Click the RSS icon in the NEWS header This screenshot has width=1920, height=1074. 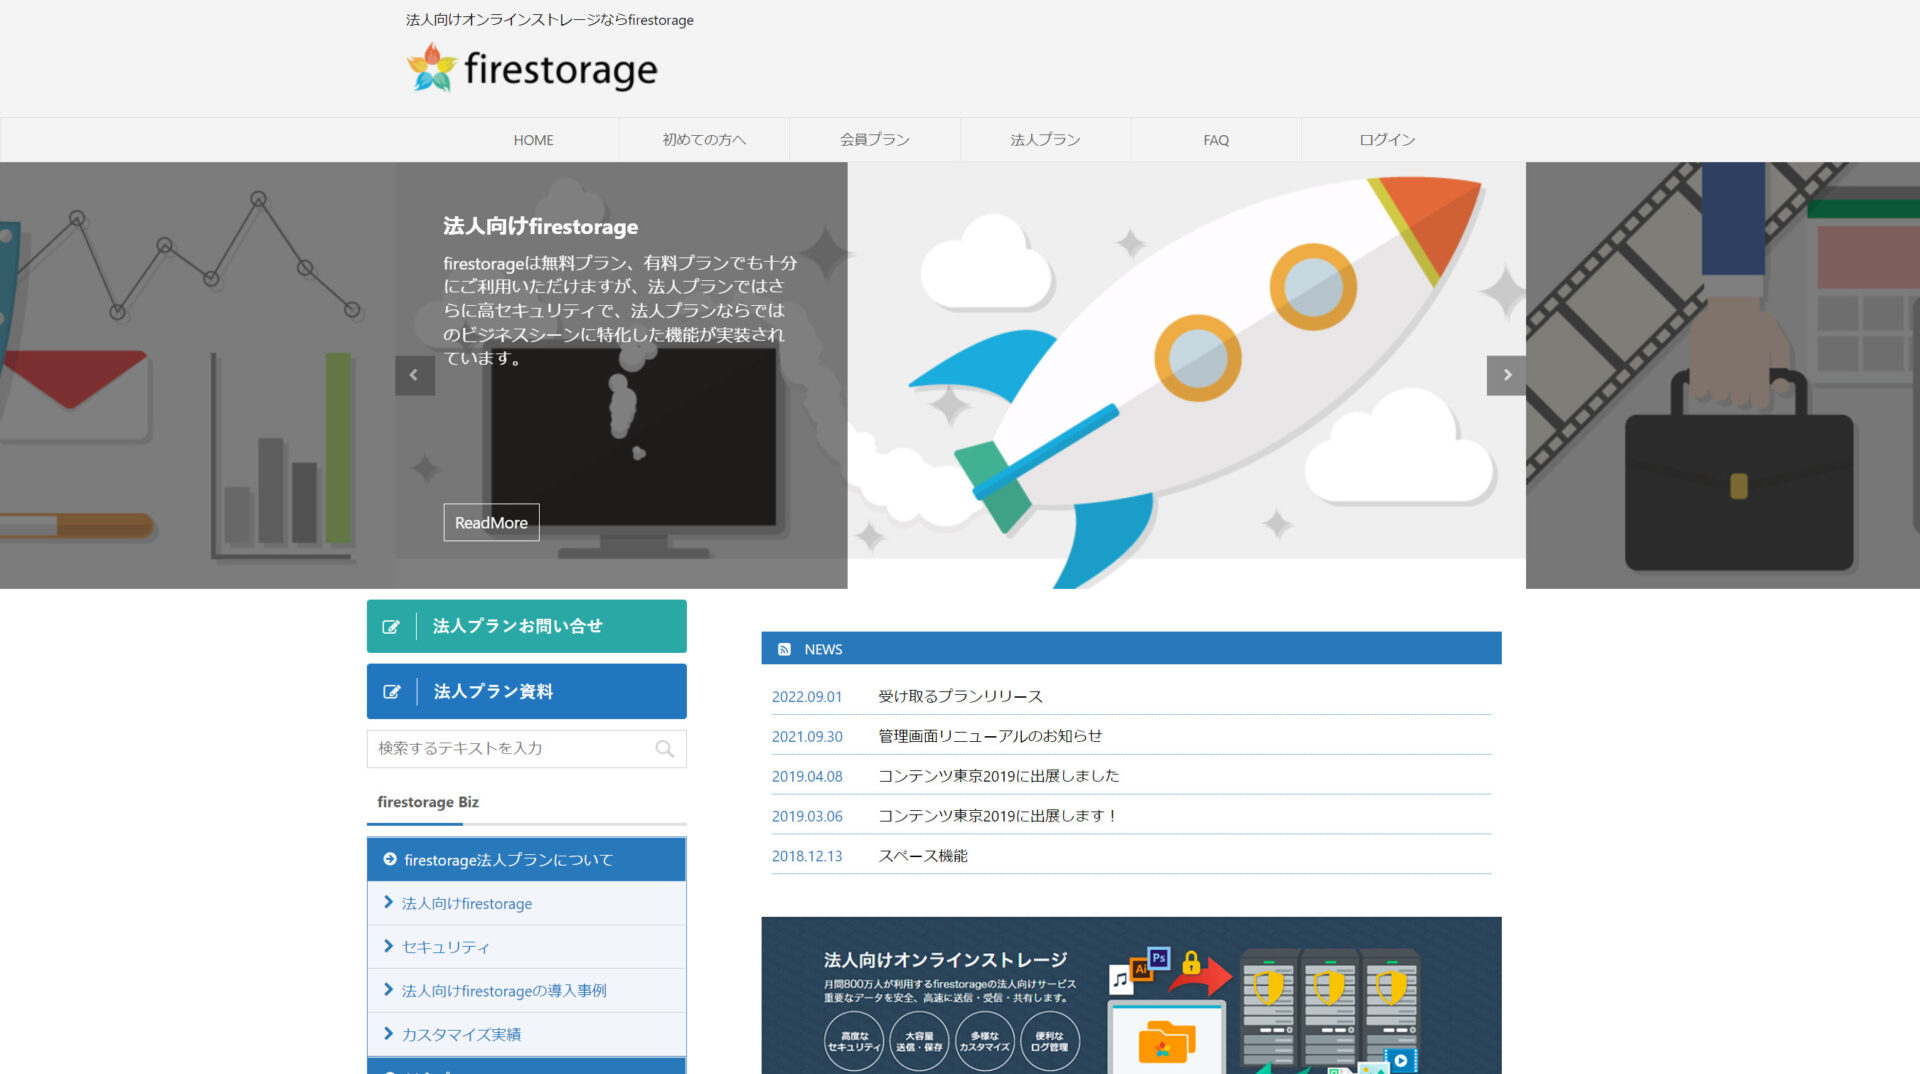click(784, 648)
